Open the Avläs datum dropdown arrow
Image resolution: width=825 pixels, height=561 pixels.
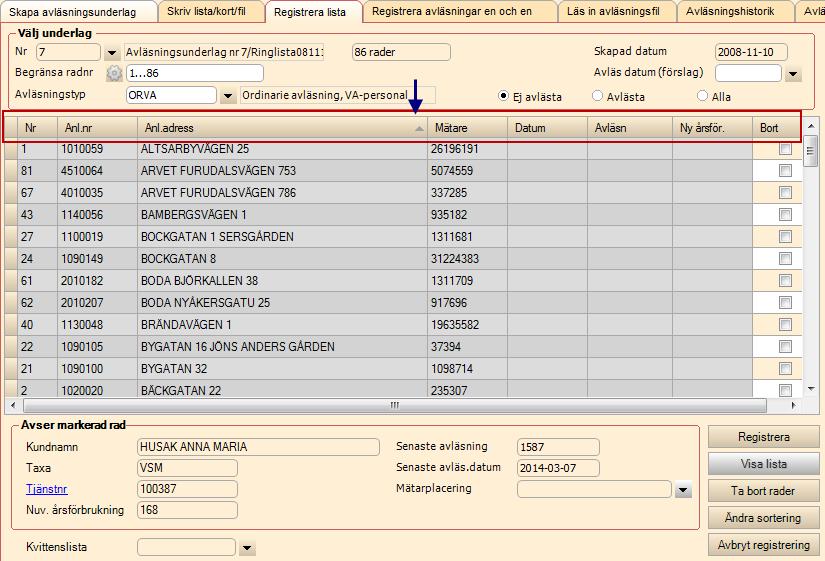coord(793,74)
